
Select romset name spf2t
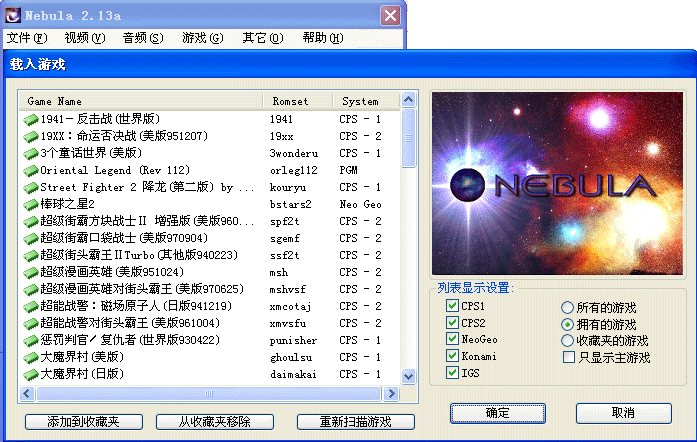tap(284, 221)
